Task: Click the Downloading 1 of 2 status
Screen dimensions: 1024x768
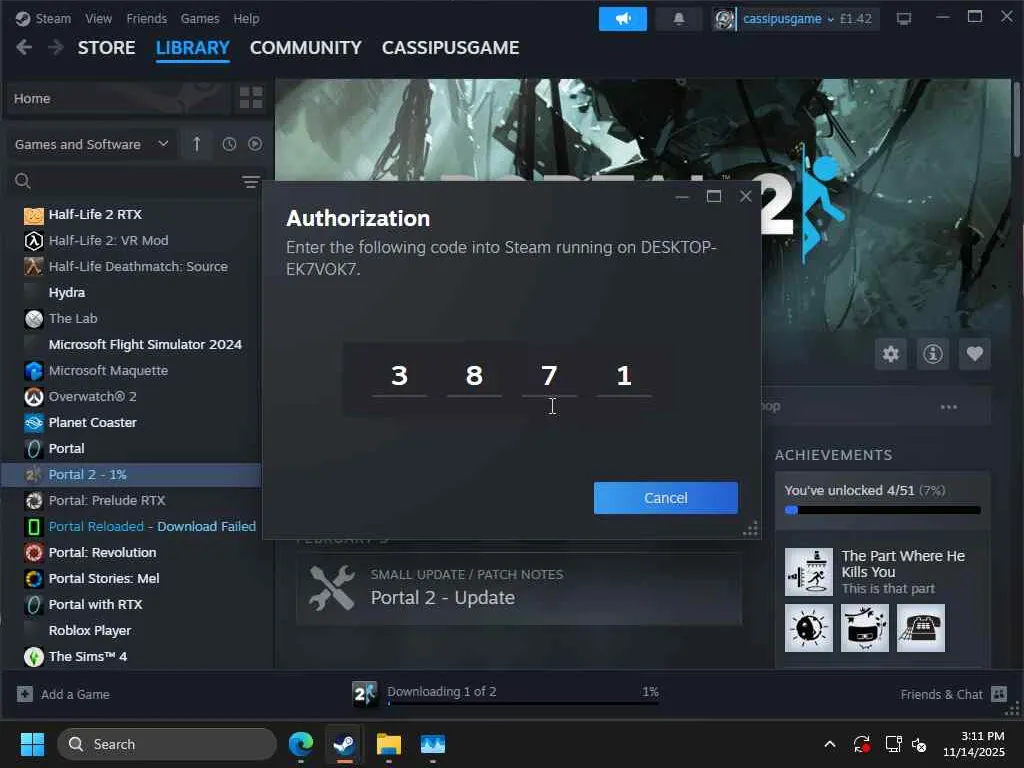Action: (x=441, y=692)
